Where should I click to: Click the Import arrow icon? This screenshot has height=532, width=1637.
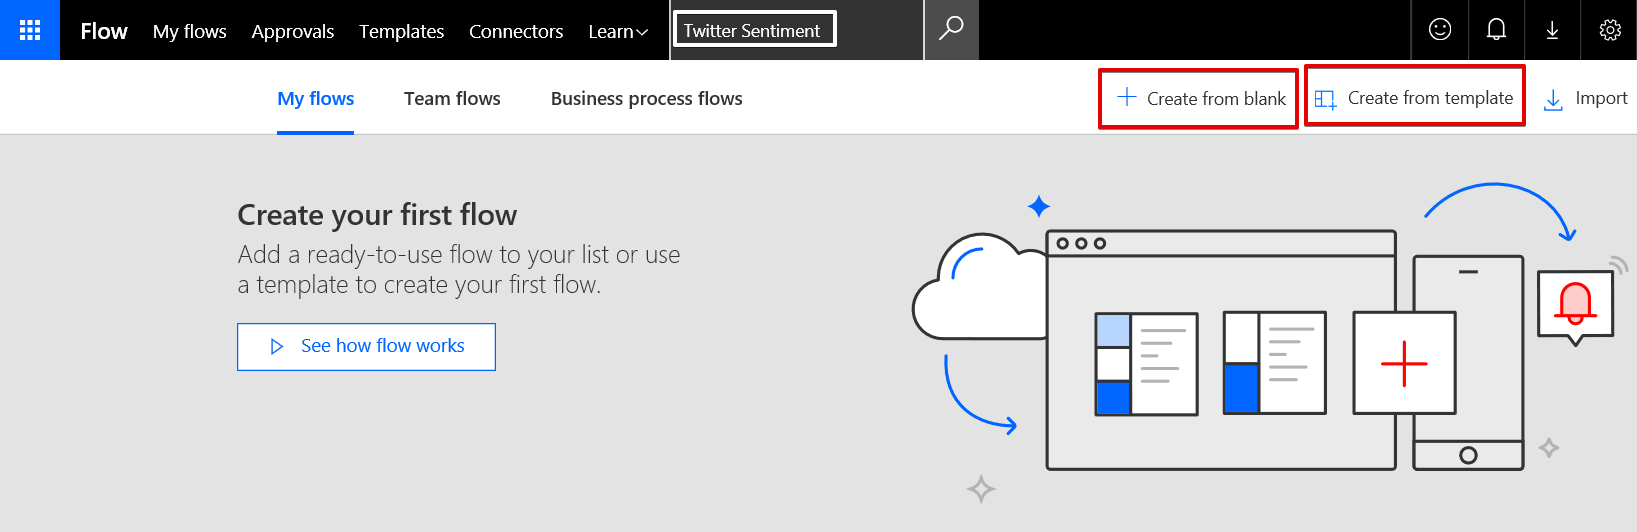[x=1553, y=100]
